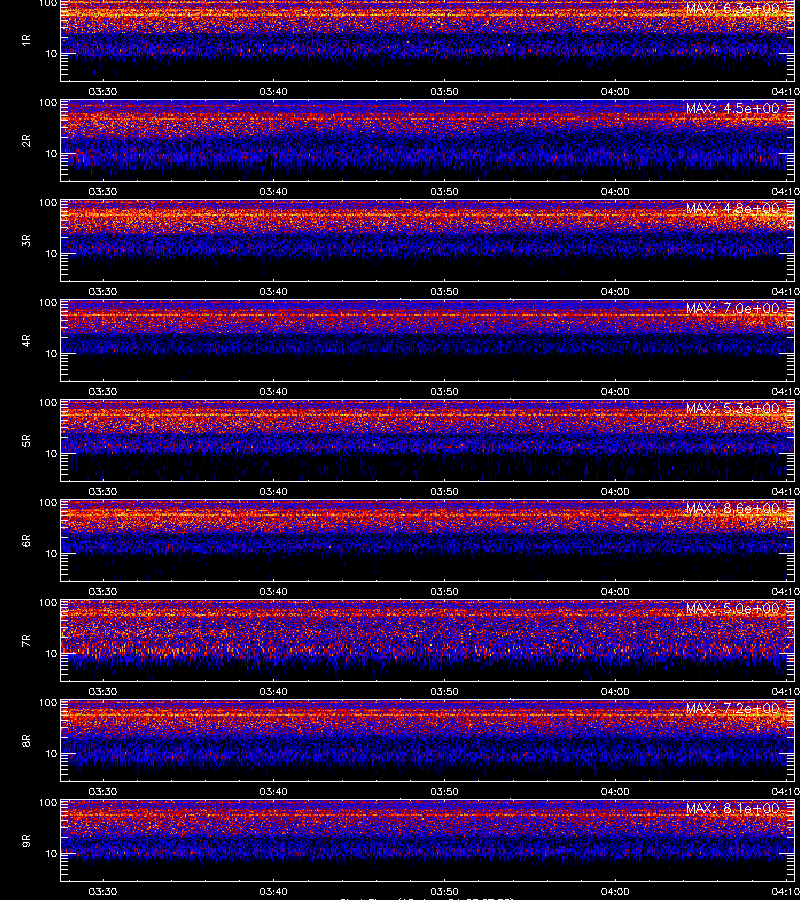Select the 'MAX: 4.5e+00' annotation
Screen dimensions: 800x900
732,108
